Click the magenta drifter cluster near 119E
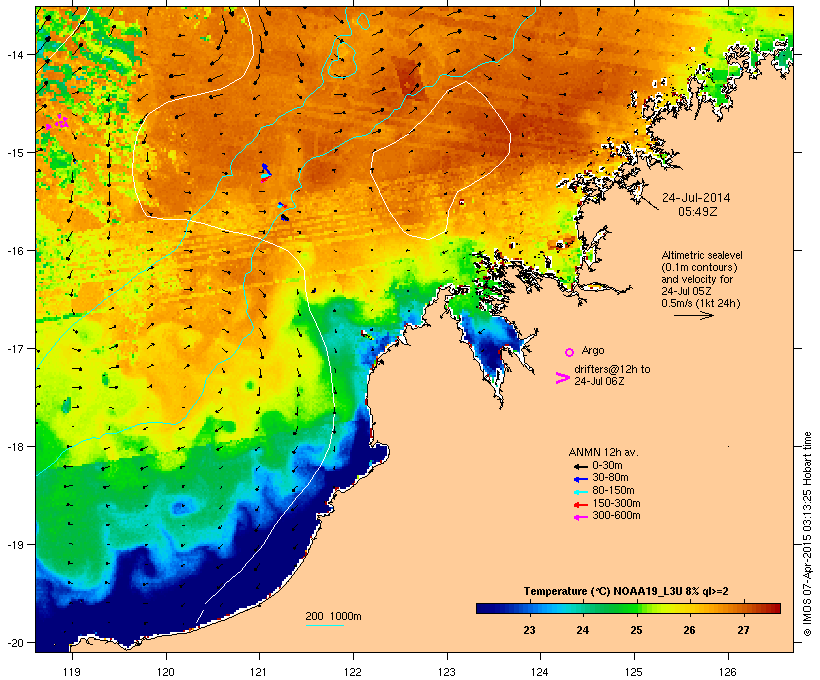Screen dimensions: 820x680 pos(59,122)
